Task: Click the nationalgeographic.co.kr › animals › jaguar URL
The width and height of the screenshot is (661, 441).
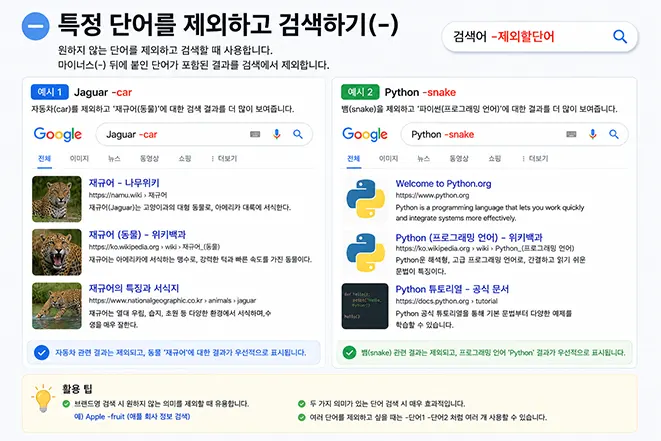Action: [x=172, y=301]
